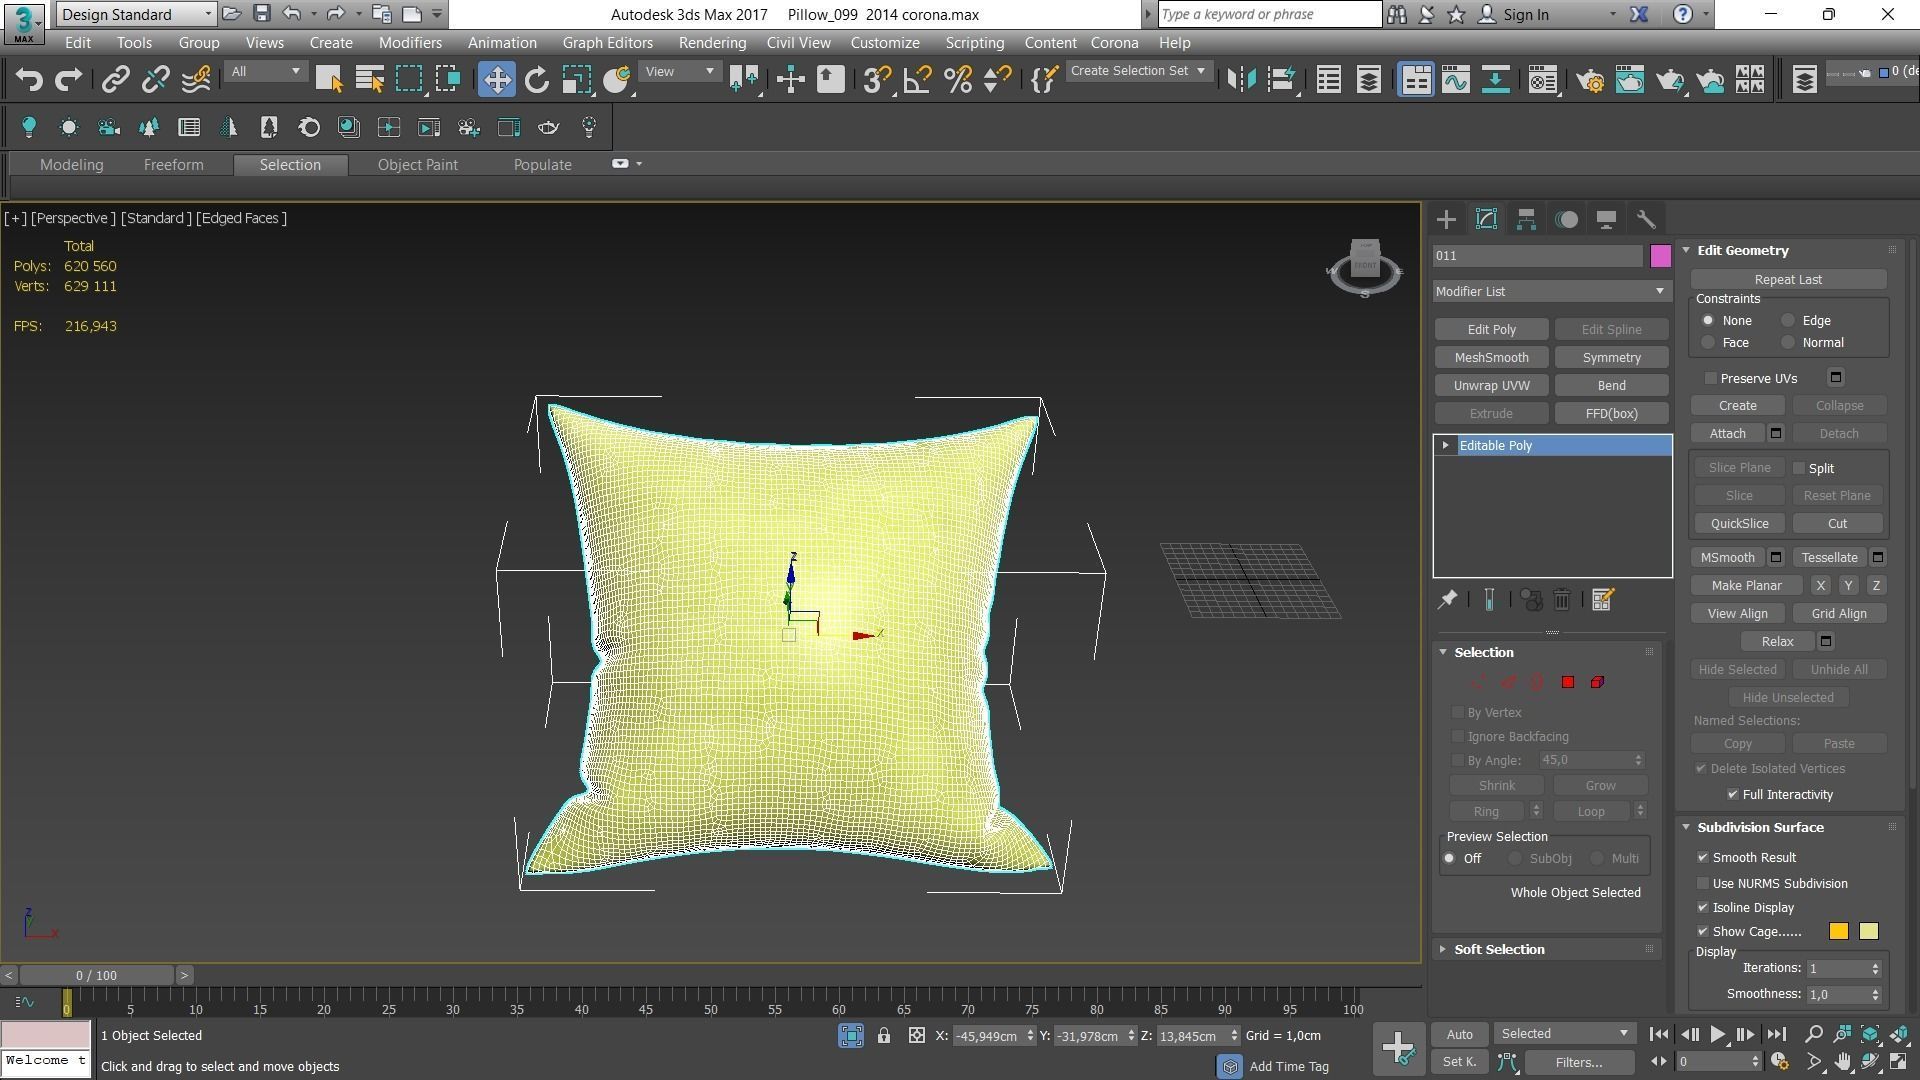The width and height of the screenshot is (1920, 1080).
Task: Activate the Select and Move tool
Action: (496, 79)
